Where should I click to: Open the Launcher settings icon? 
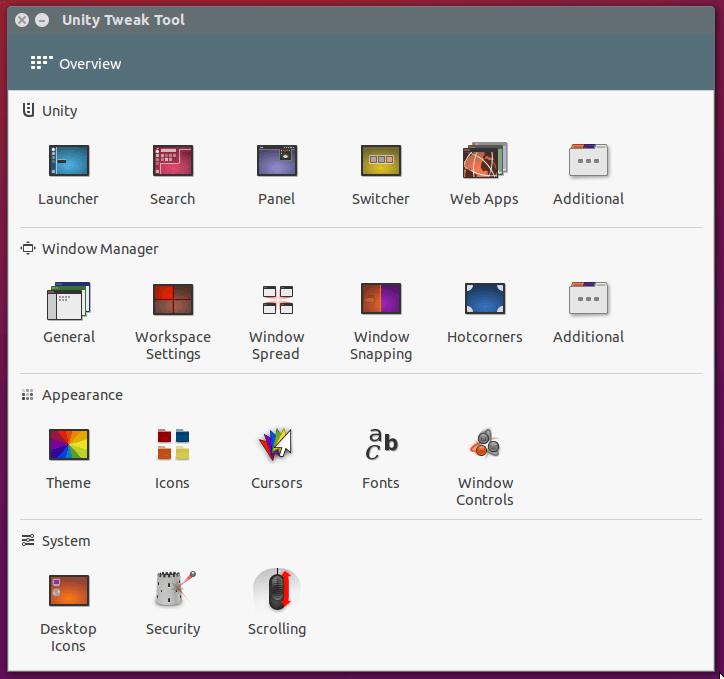coord(68,161)
